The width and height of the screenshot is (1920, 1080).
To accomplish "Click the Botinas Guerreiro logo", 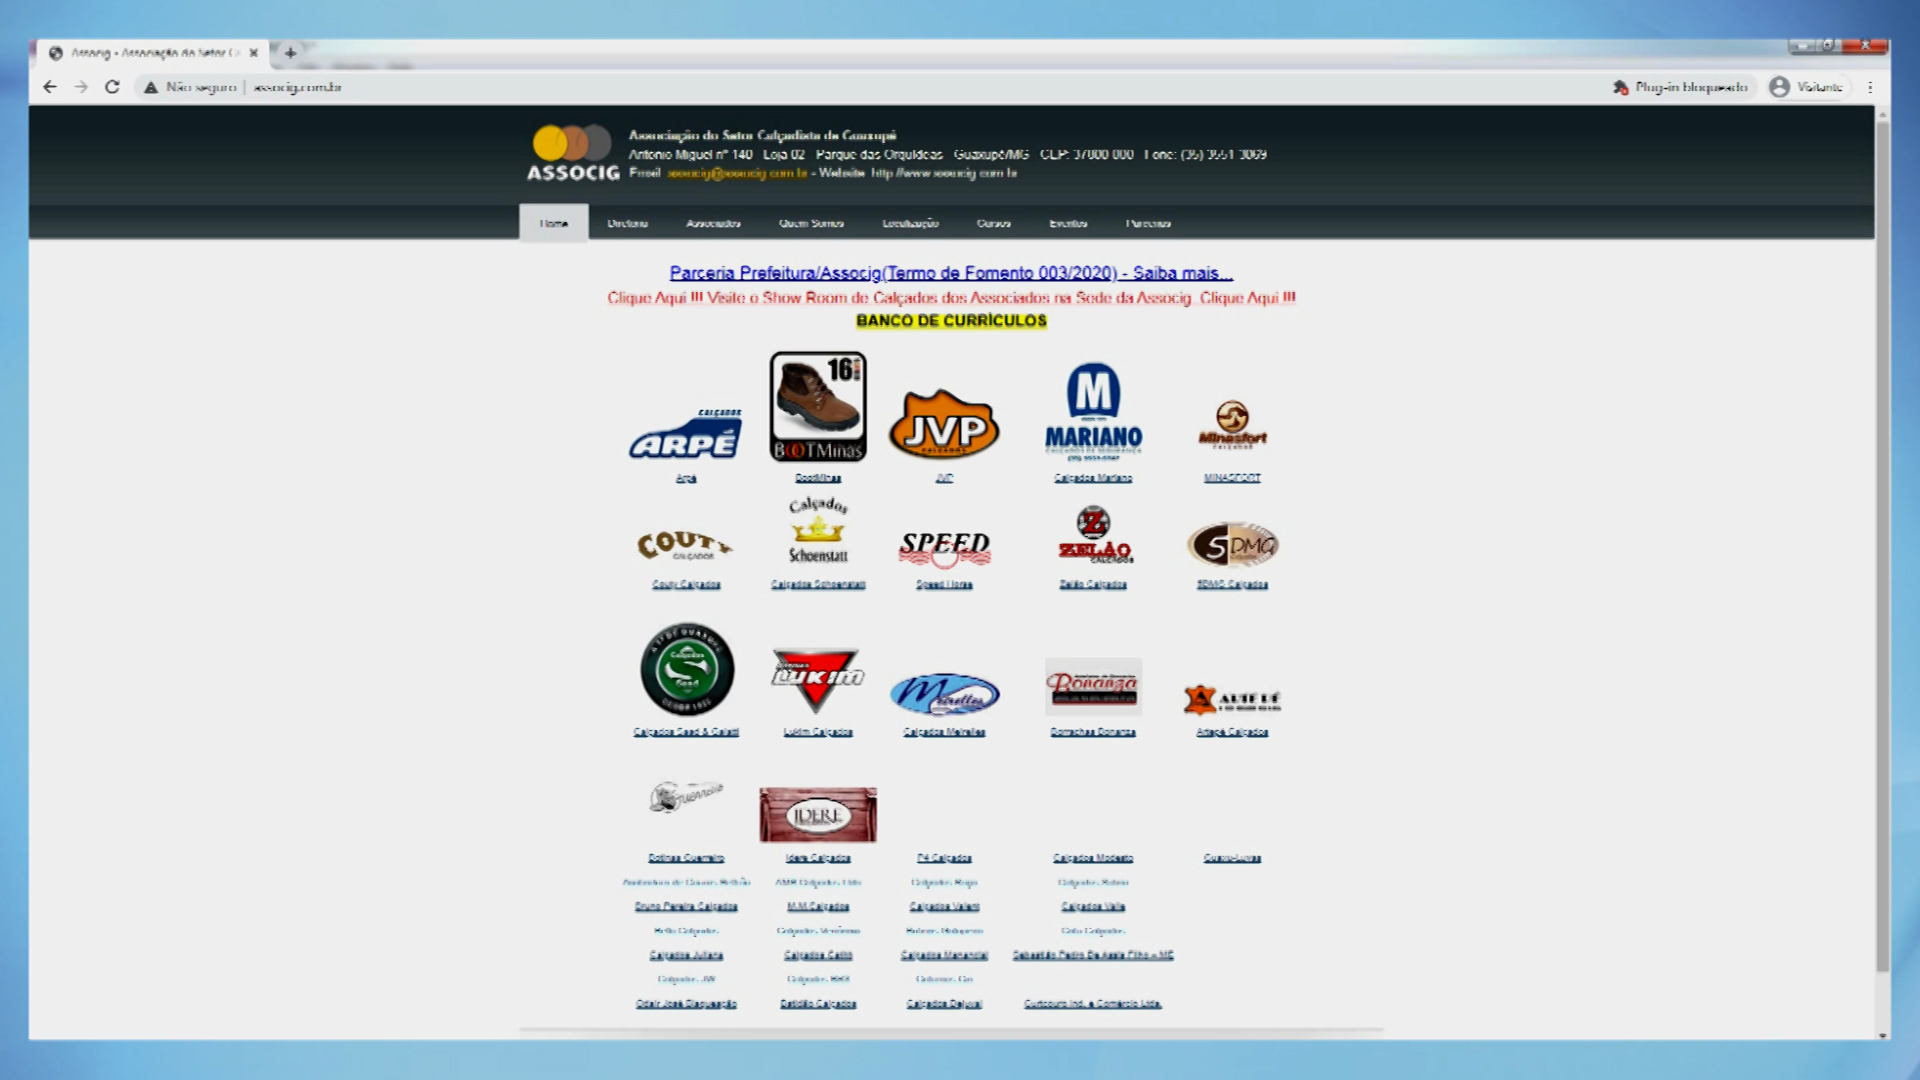I will (x=685, y=797).
